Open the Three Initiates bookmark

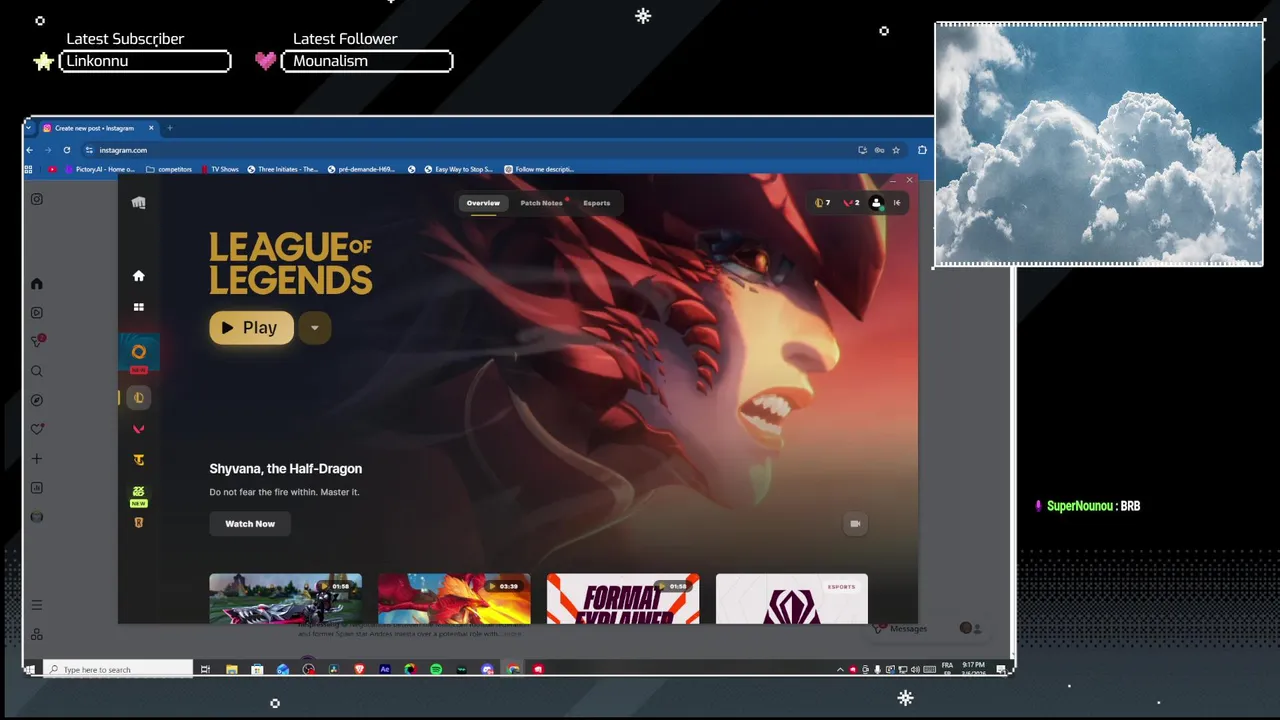tap(283, 169)
